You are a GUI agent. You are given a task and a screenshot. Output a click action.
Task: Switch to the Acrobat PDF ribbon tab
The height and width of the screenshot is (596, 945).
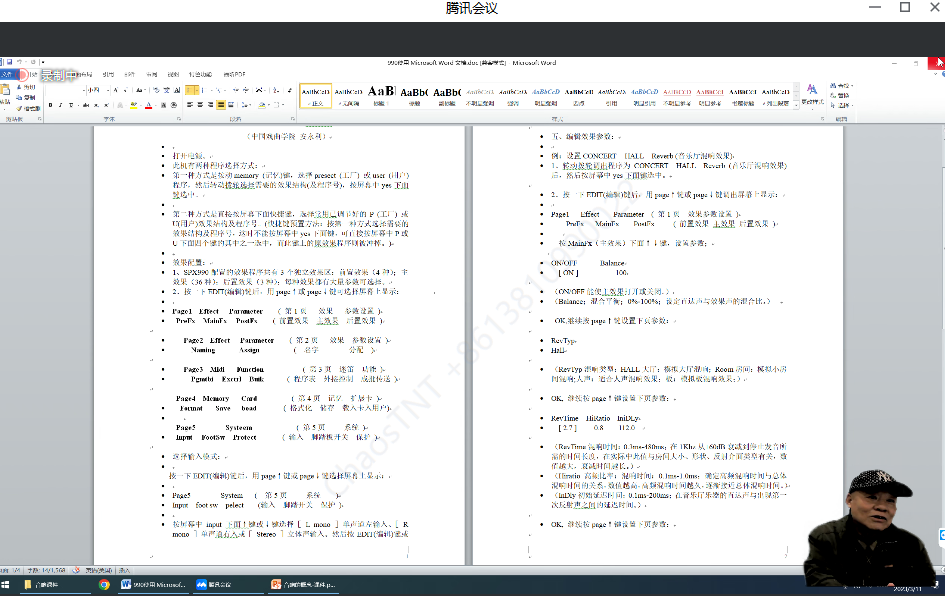coord(234,75)
